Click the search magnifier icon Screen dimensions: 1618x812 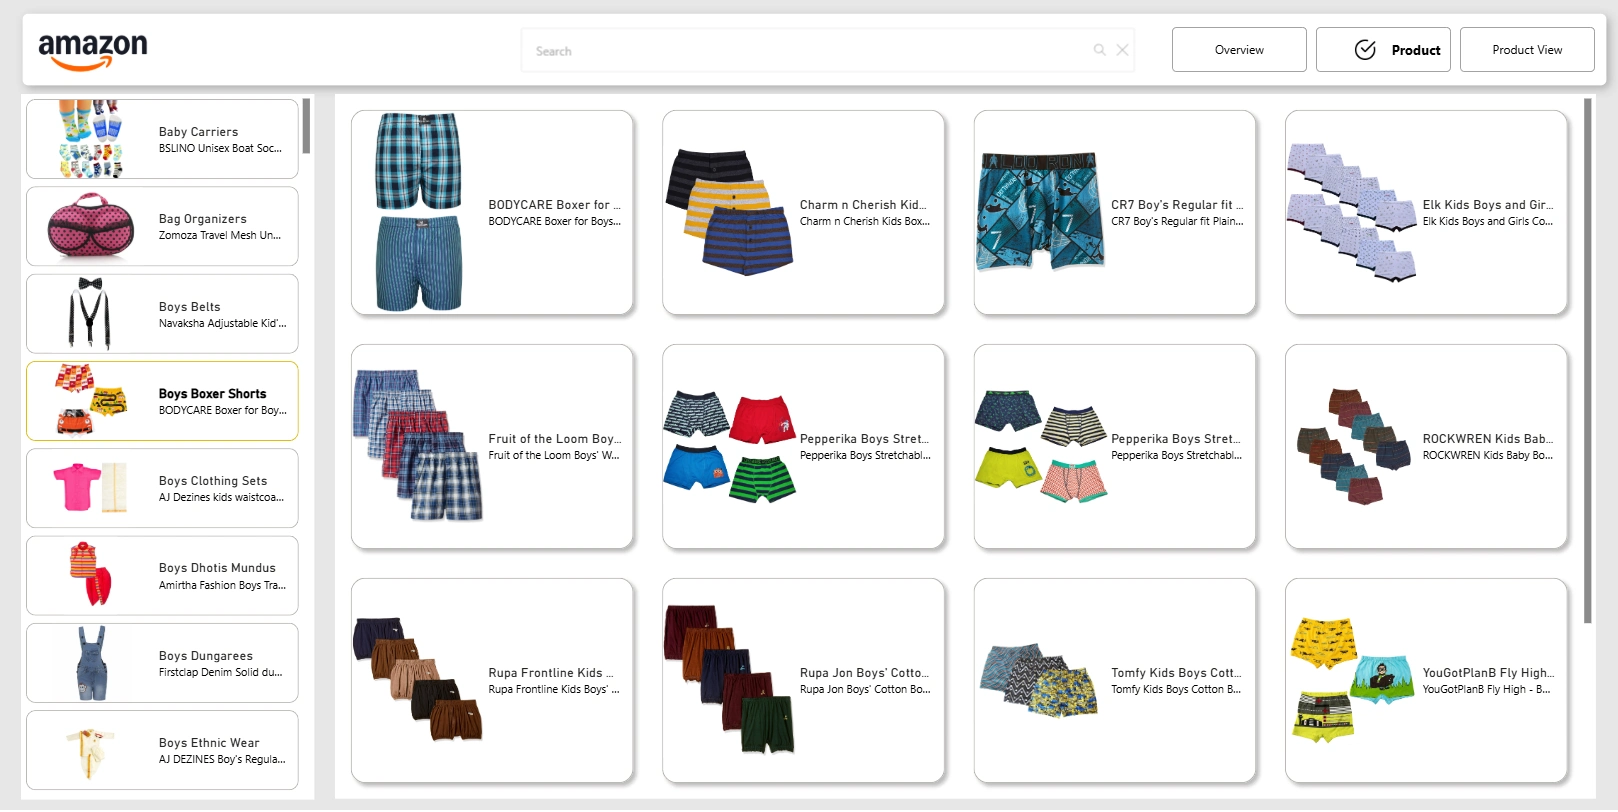click(1099, 50)
